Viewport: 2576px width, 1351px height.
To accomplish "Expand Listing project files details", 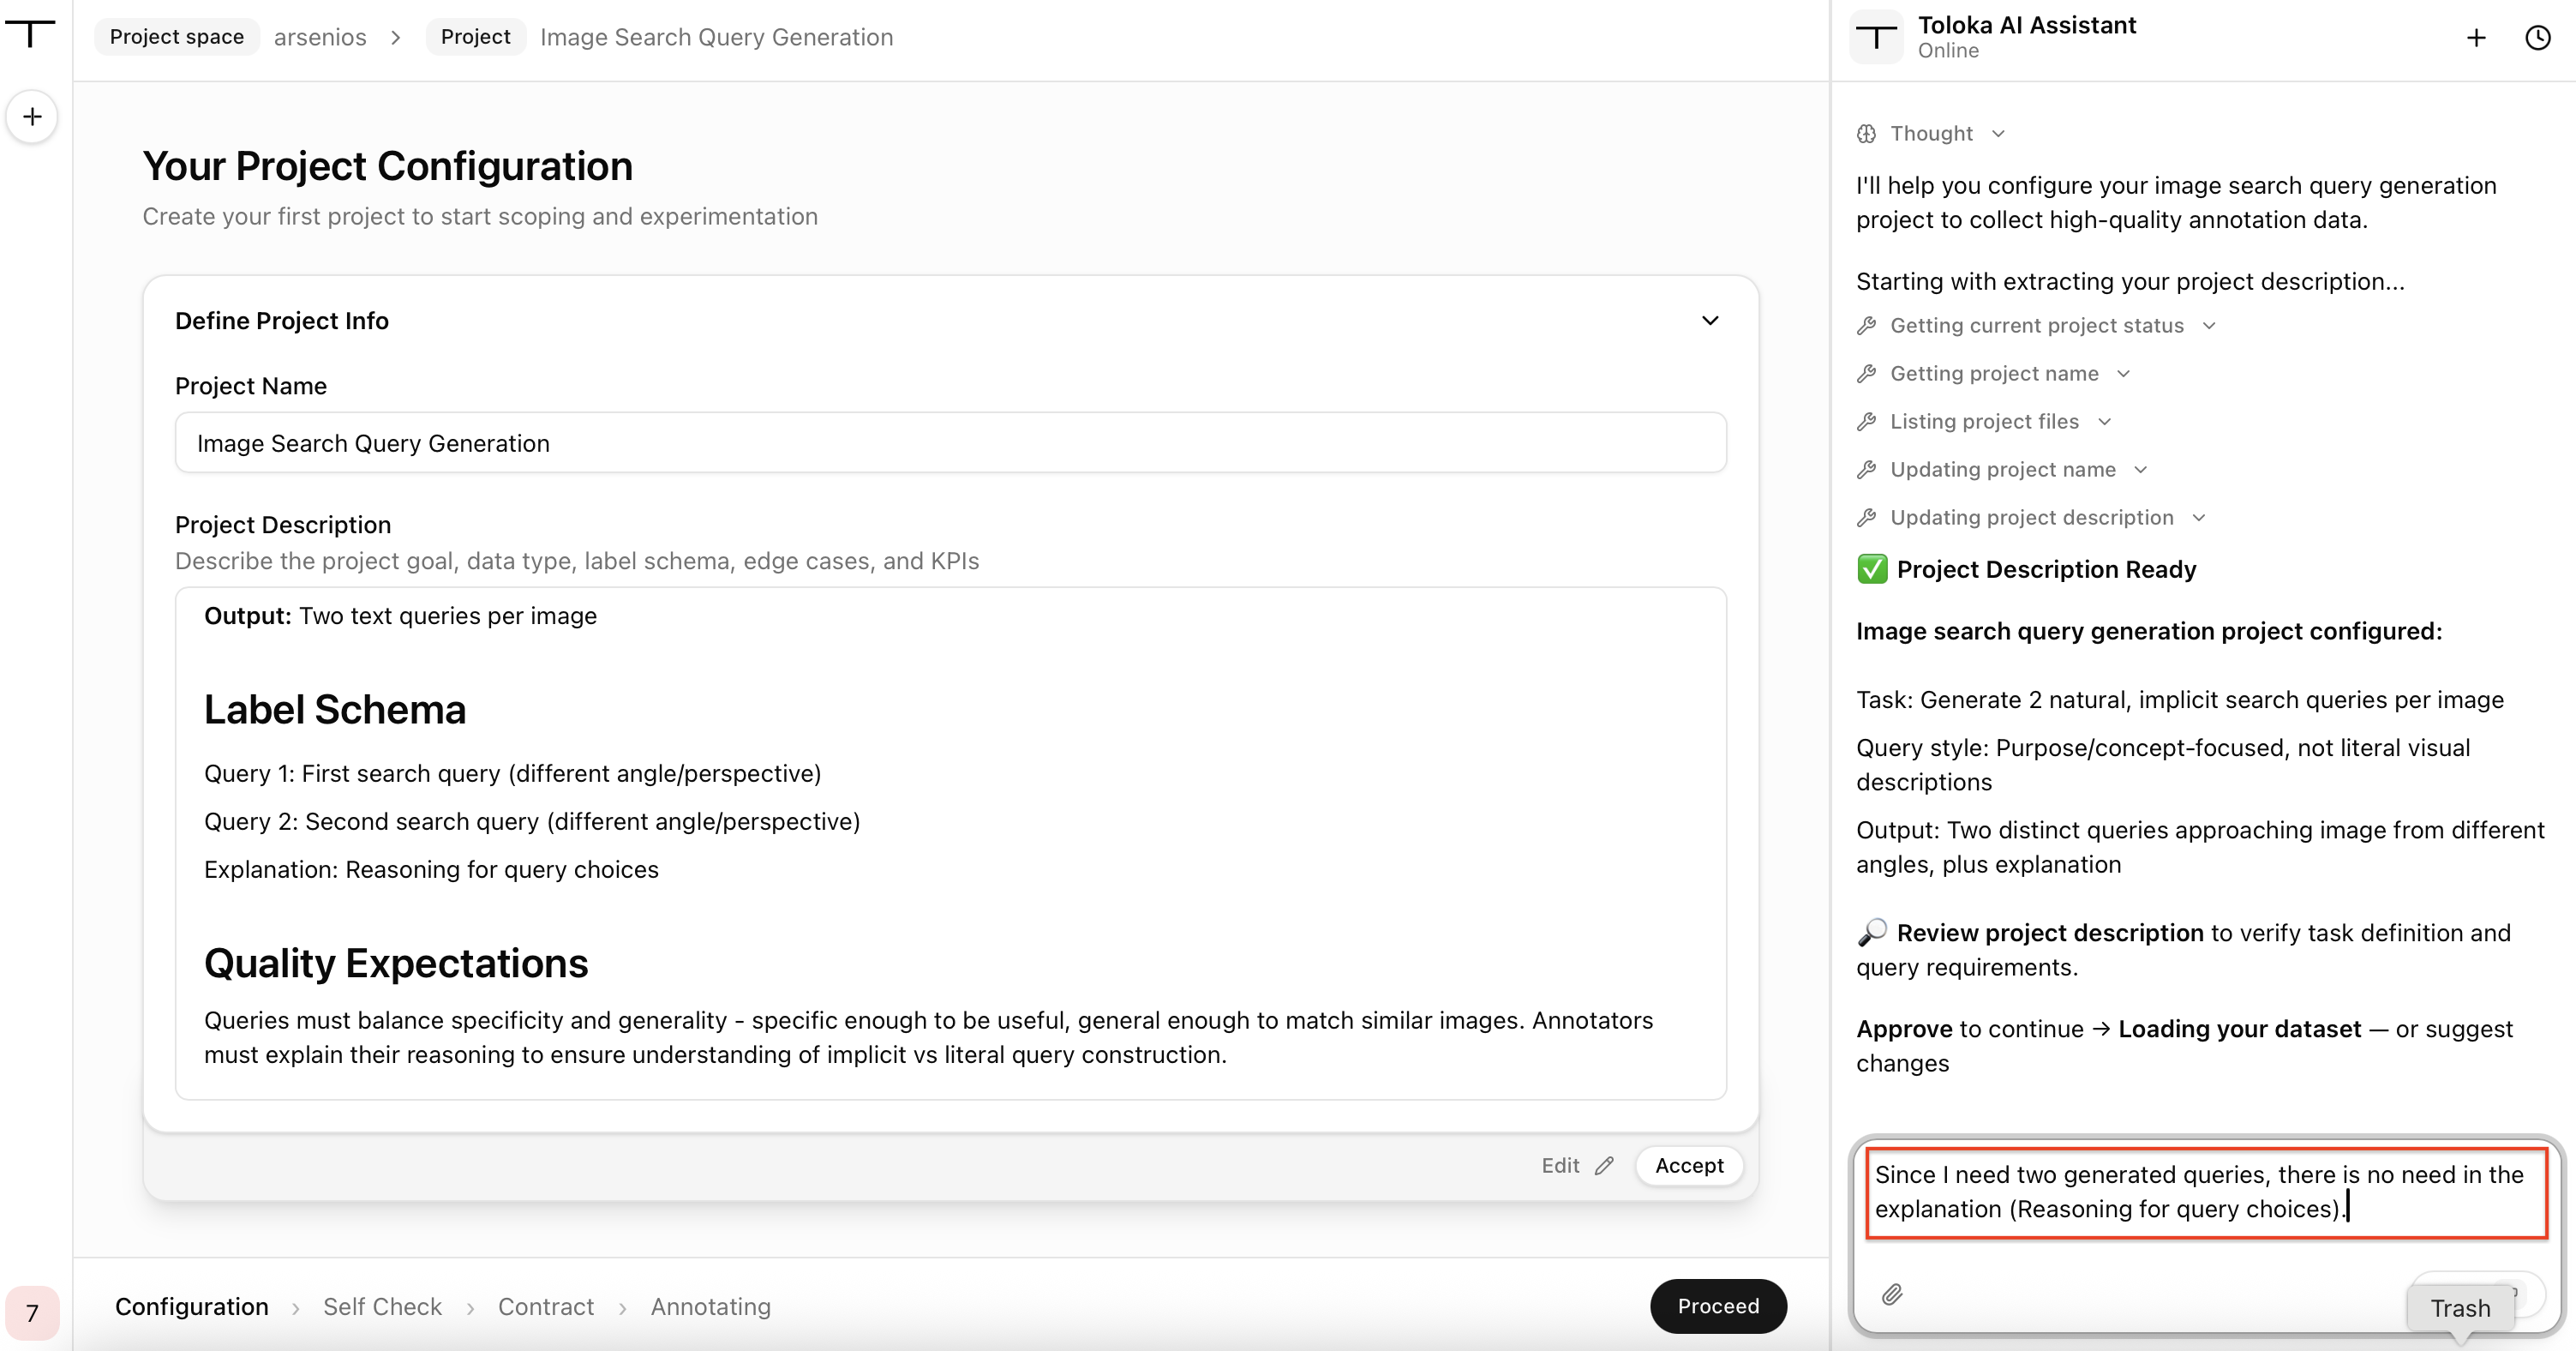I will 2104,422.
